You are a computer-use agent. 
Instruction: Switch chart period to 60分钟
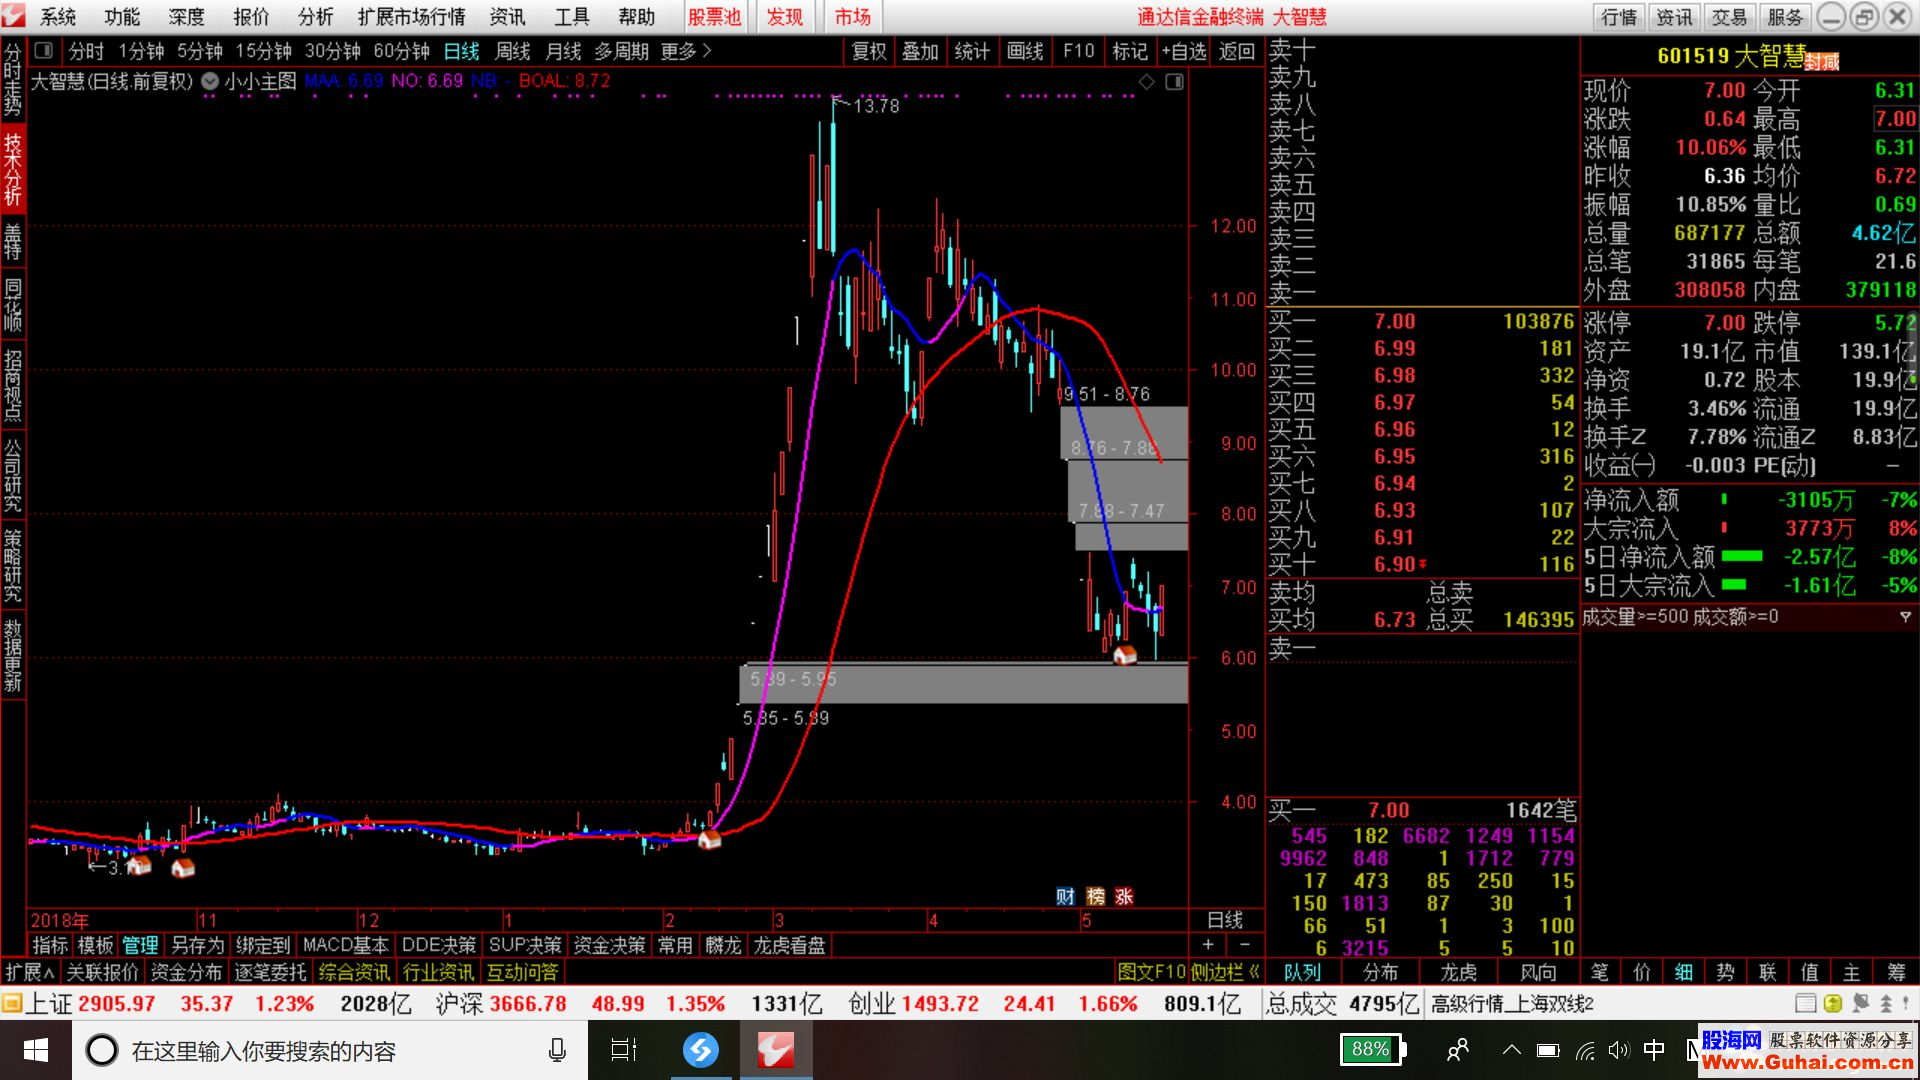pos(401,51)
